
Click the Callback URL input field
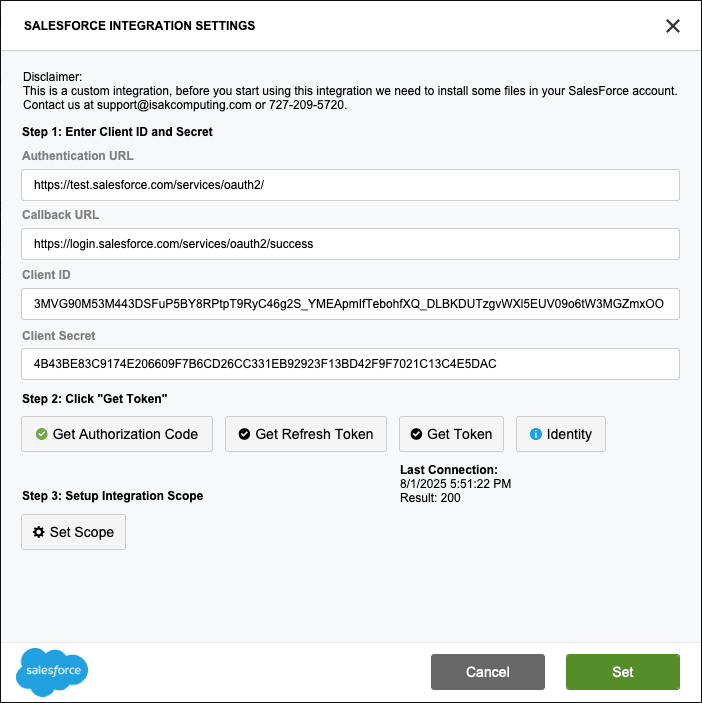click(x=350, y=244)
